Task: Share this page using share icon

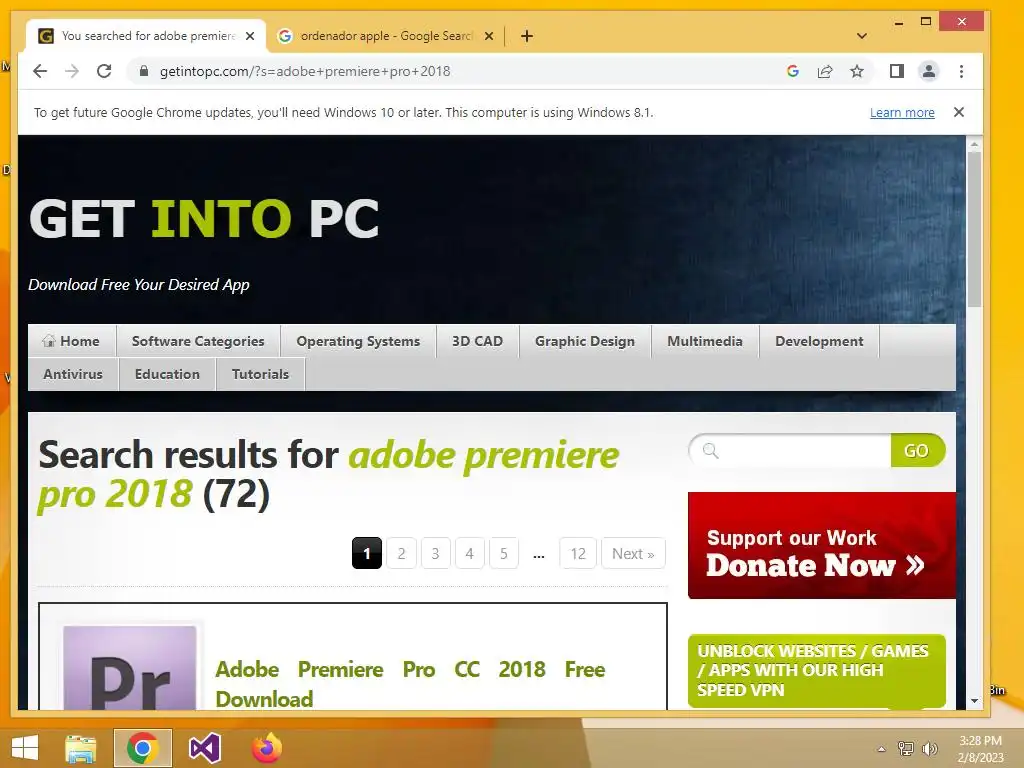Action: point(825,71)
